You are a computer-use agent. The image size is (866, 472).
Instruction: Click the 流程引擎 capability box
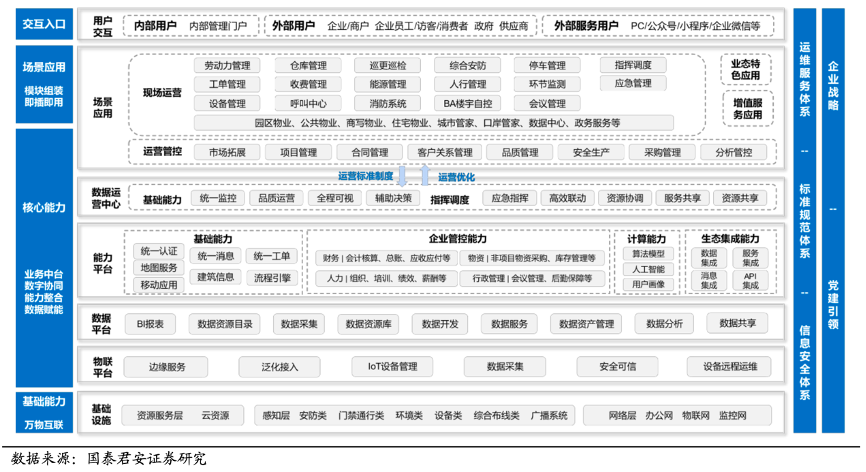click(272, 278)
